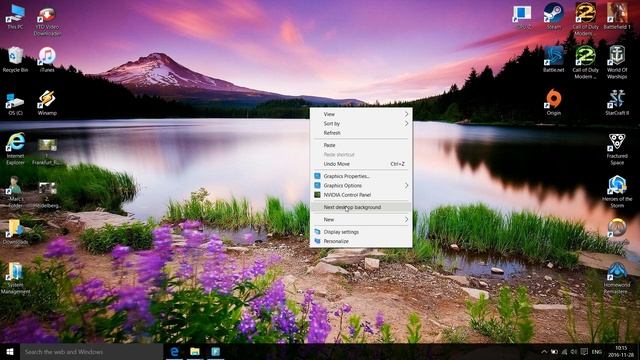Select the Internet Explorer desktop icon
The width and height of the screenshot is (640, 360).
(x=15, y=148)
